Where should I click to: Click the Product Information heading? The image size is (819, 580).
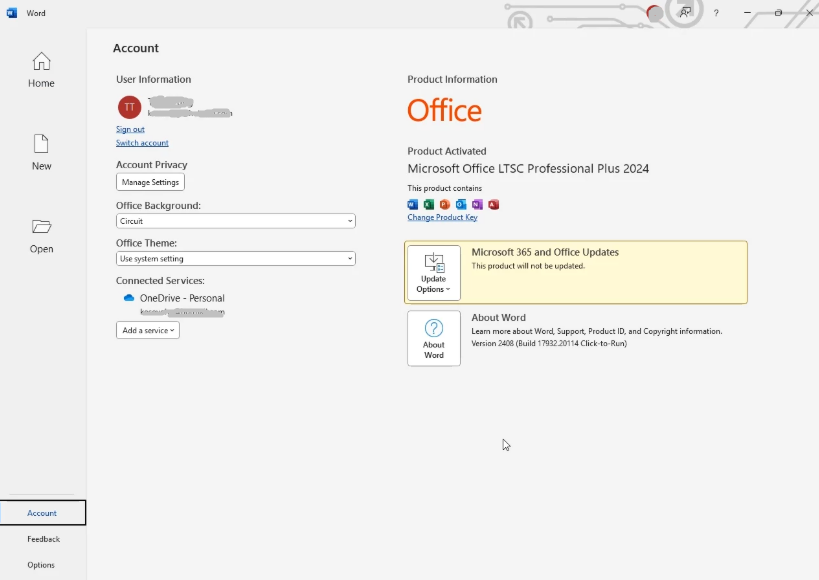point(452,79)
